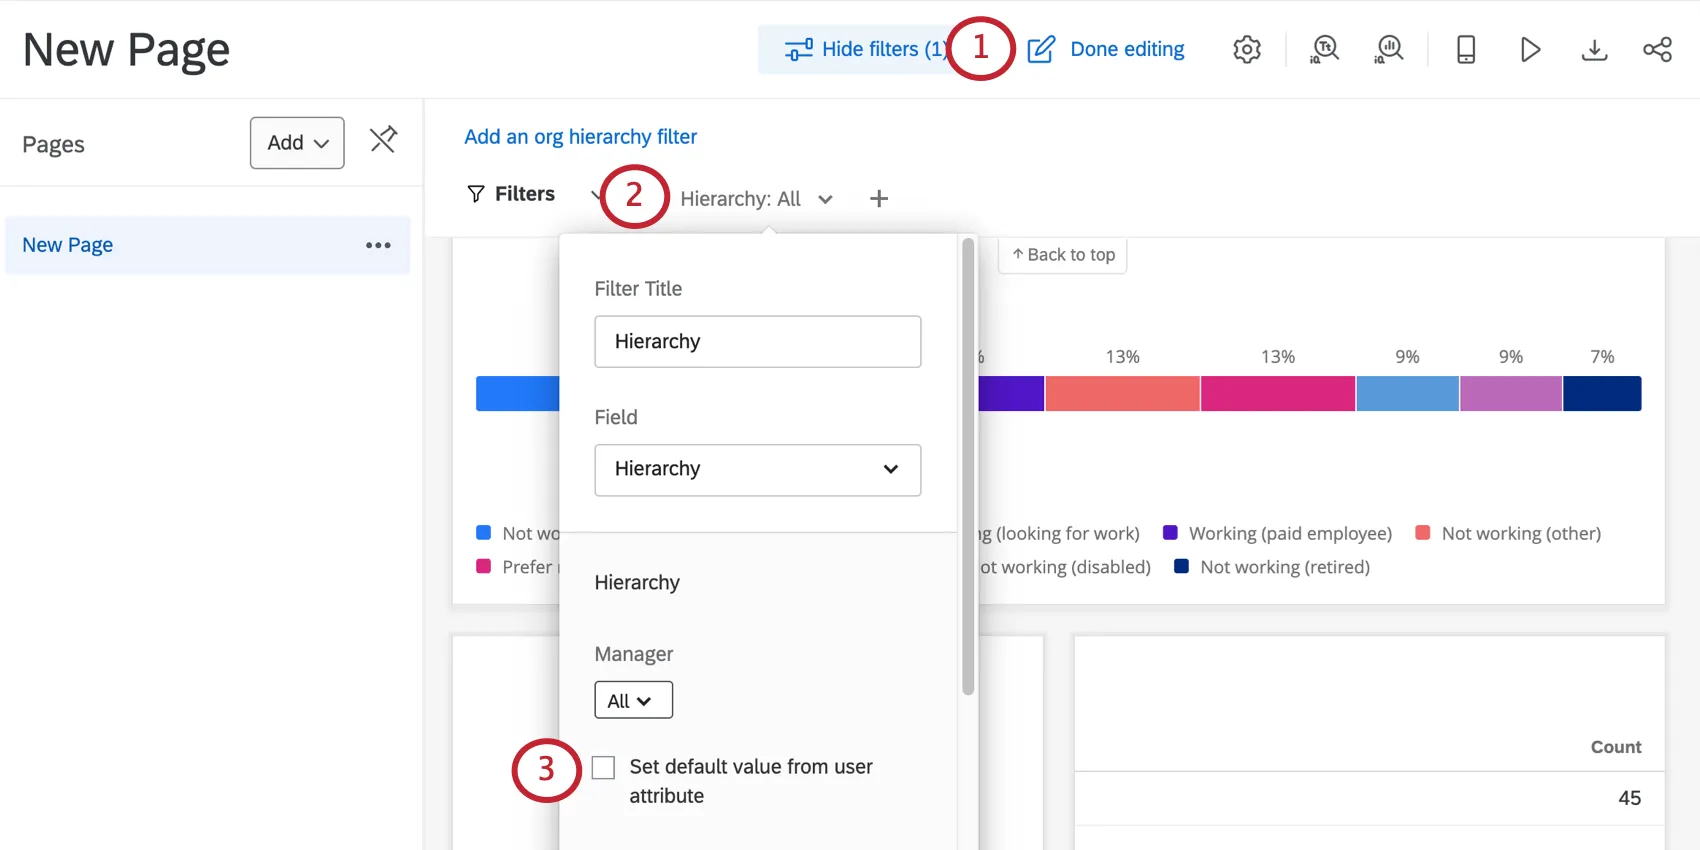Click the download export icon

pos(1594,49)
